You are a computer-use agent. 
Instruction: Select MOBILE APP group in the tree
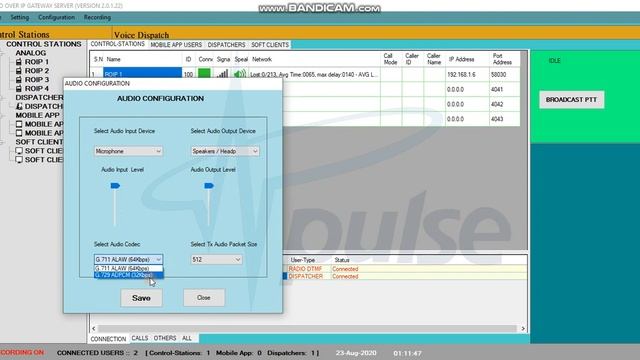tap(38, 115)
